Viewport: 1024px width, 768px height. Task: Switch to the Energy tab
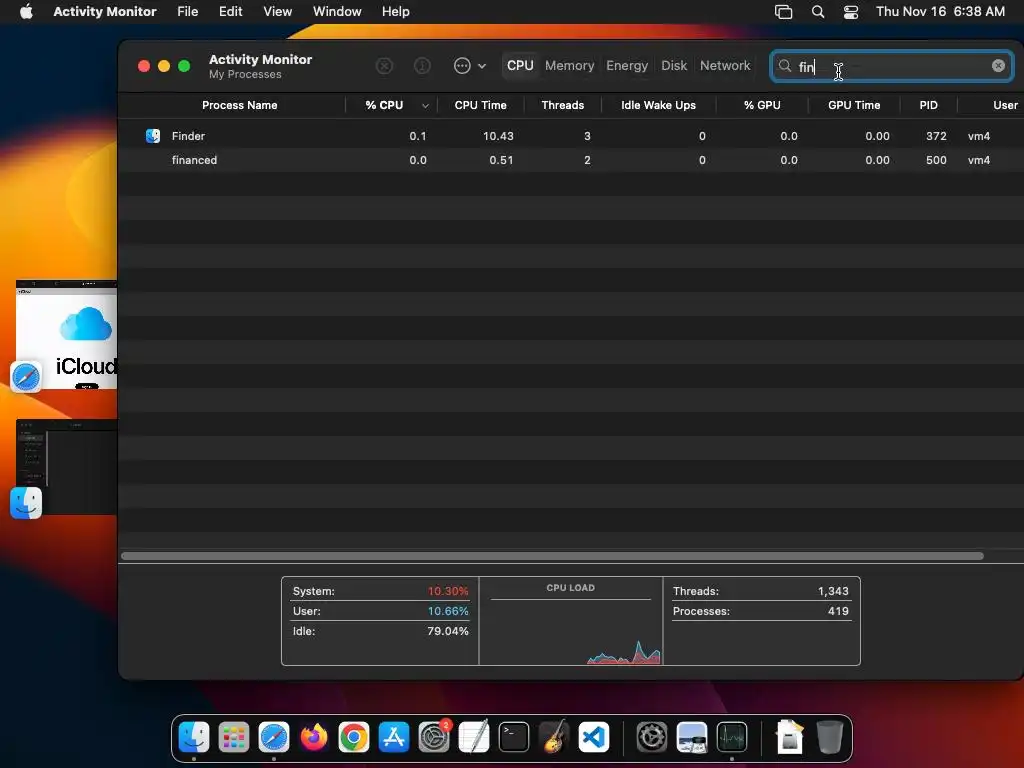tap(627, 66)
